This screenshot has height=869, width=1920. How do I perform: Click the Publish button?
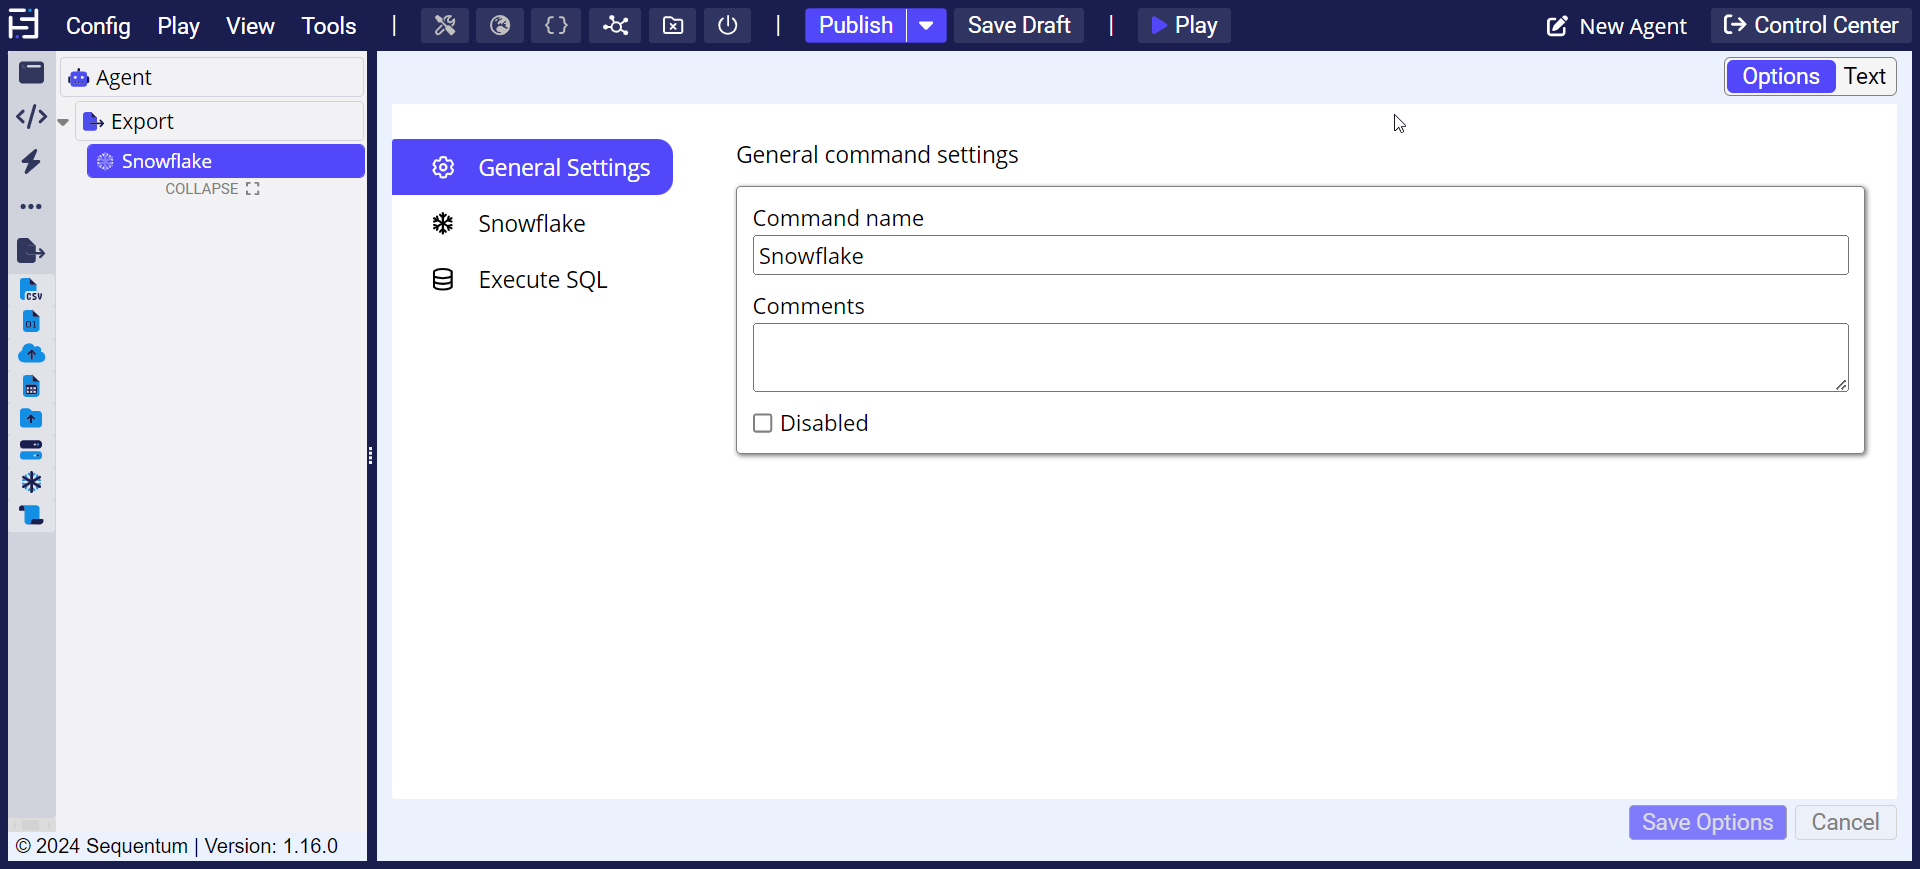click(x=856, y=26)
